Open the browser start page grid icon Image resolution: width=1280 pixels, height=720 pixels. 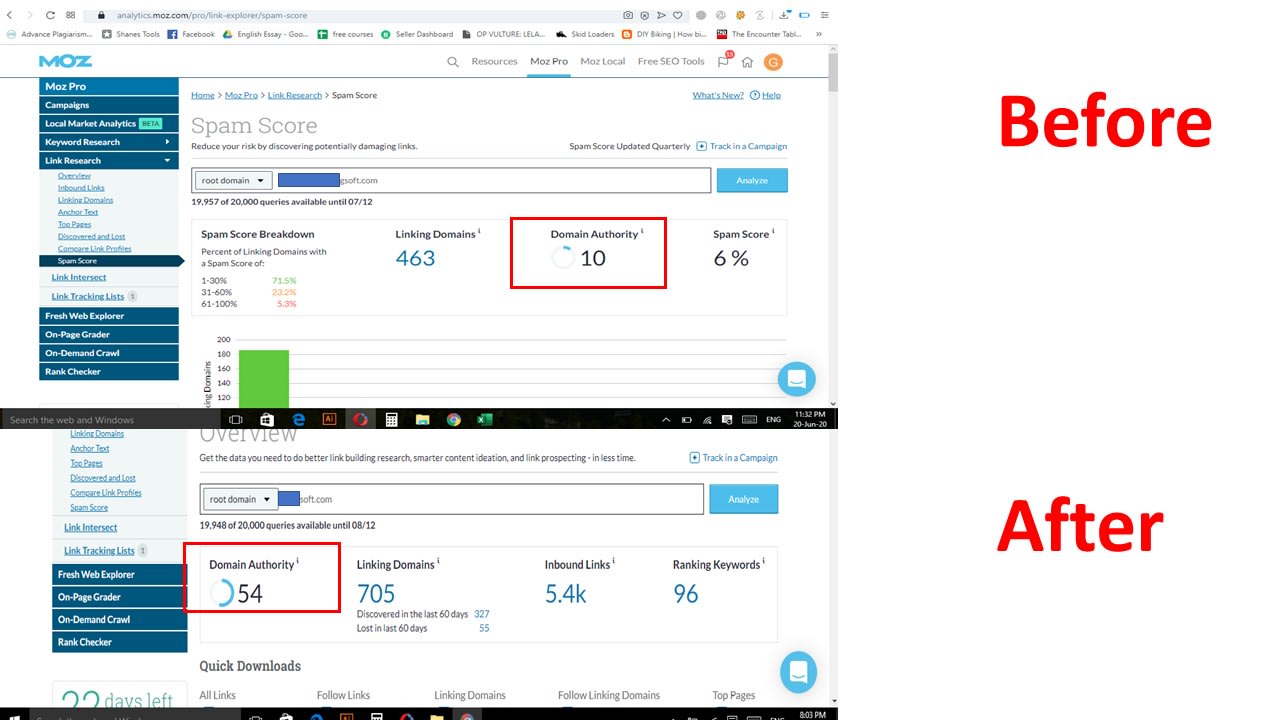71,15
